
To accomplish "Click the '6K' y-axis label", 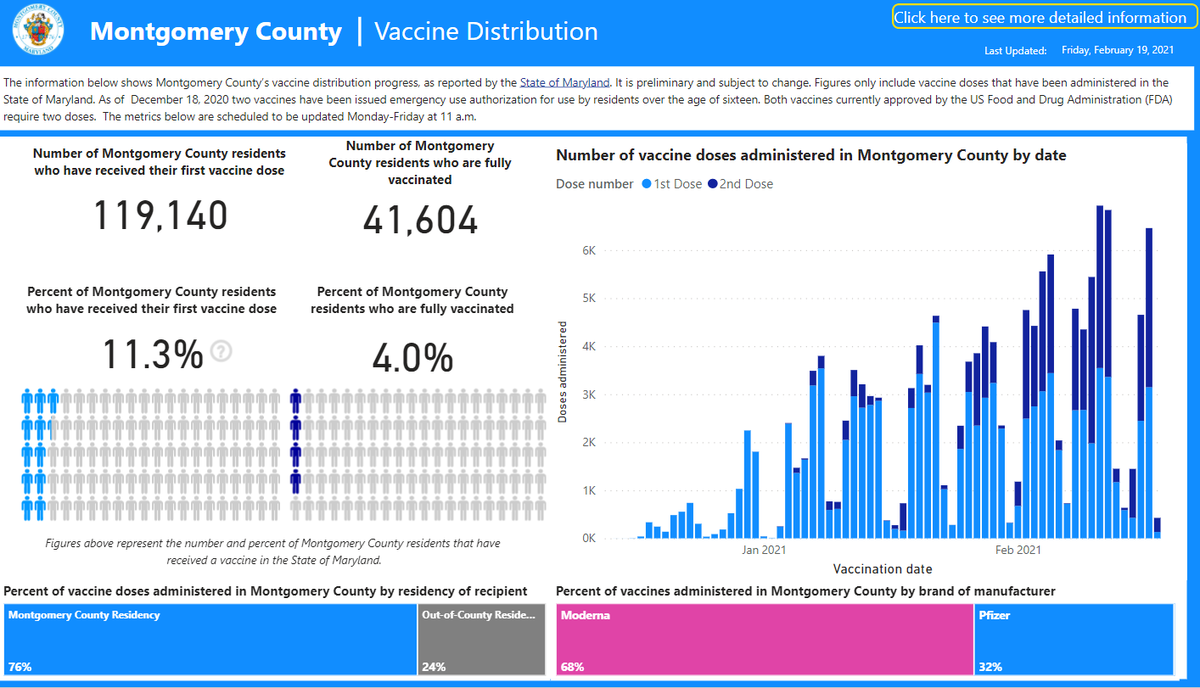I will [588, 250].
